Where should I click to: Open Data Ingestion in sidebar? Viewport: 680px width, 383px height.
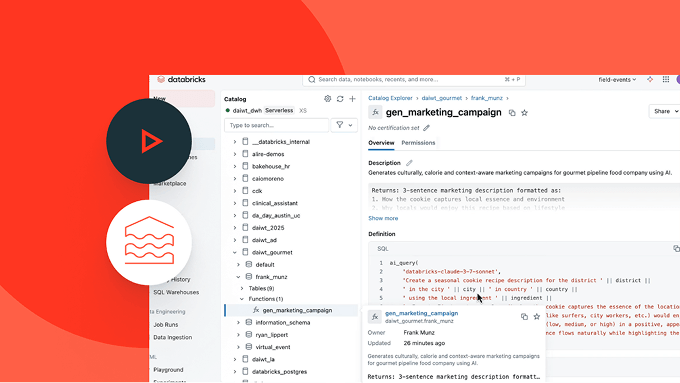click(x=173, y=337)
